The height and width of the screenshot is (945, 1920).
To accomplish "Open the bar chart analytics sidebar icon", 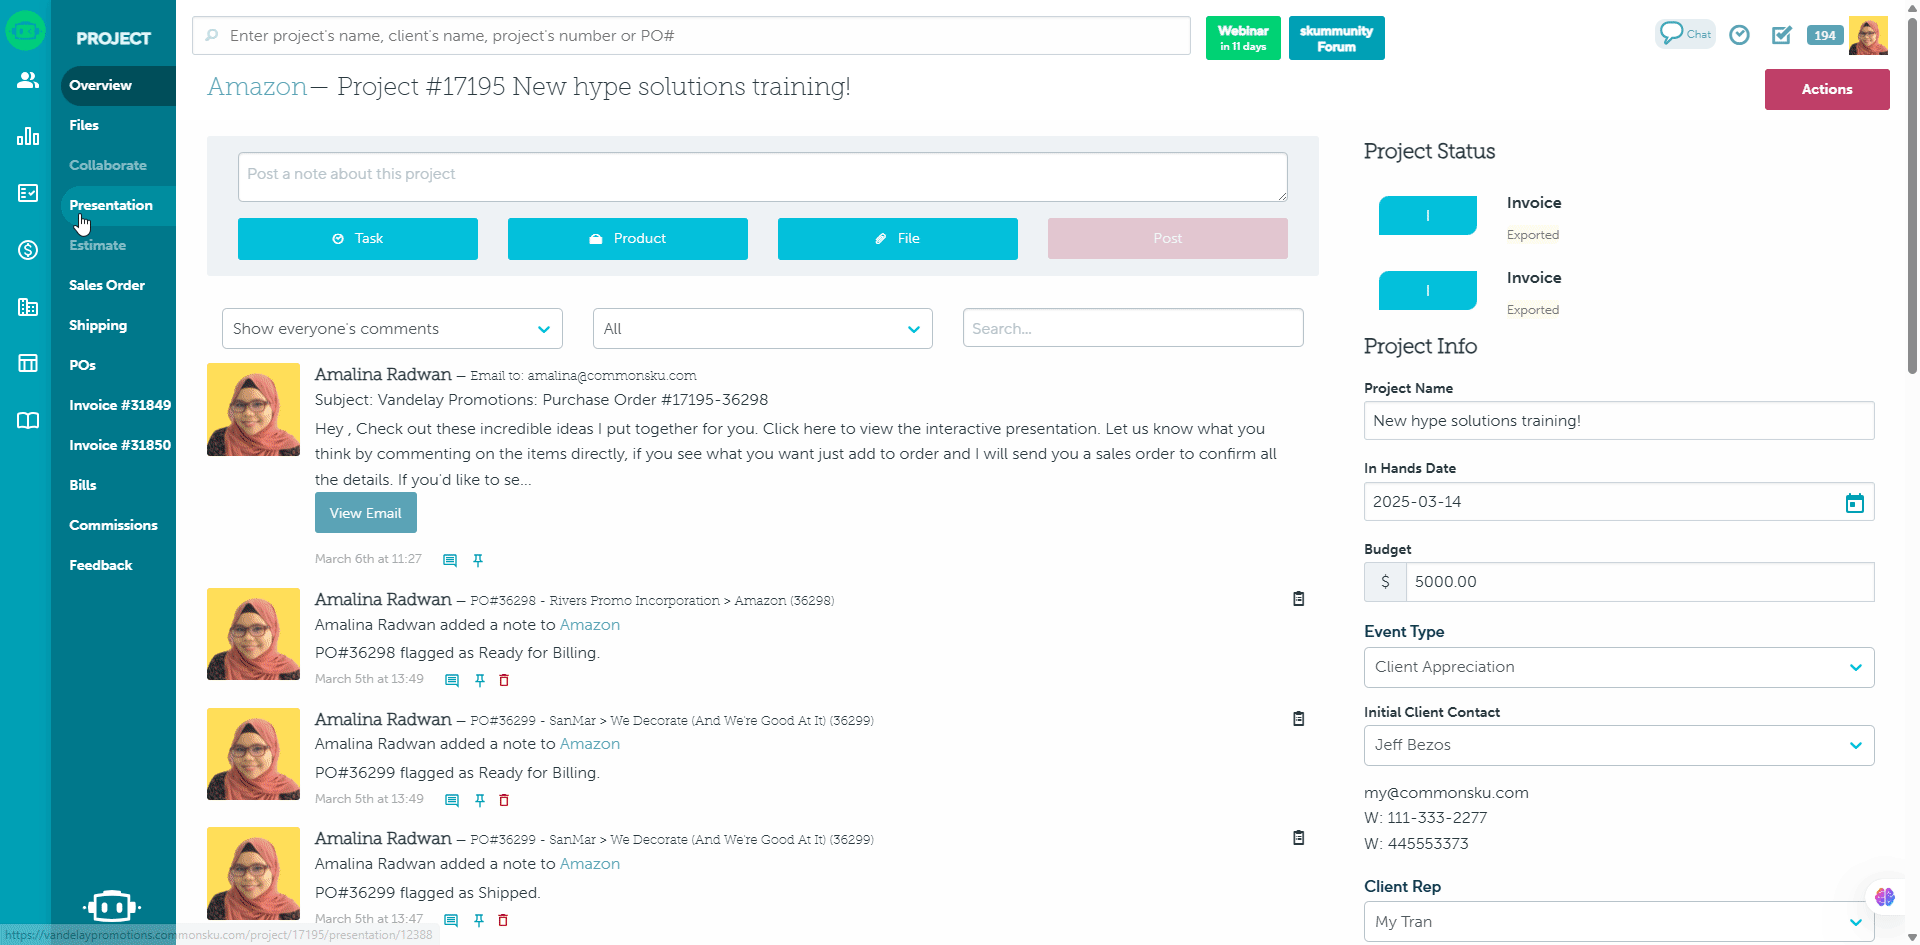I will (27, 136).
